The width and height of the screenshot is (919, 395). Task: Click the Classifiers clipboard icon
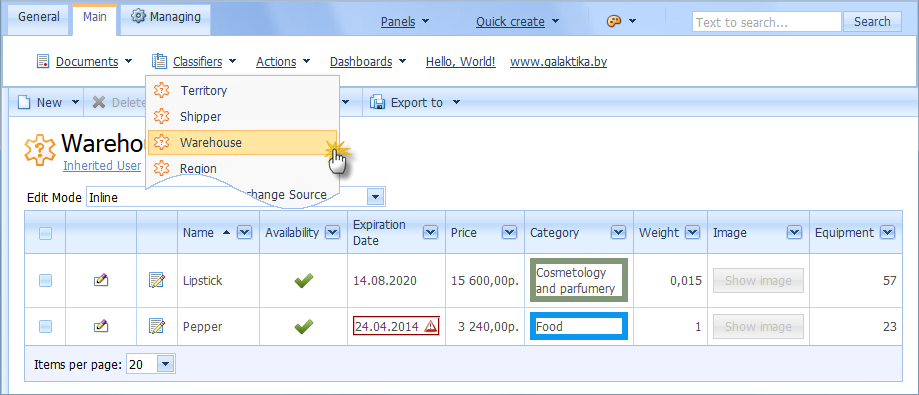[159, 61]
